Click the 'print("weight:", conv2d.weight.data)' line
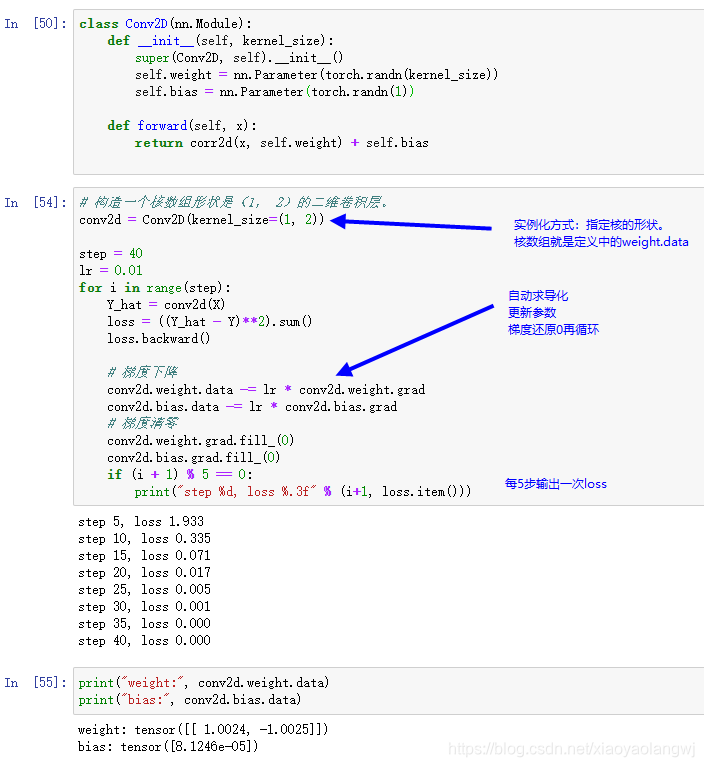 204,682
